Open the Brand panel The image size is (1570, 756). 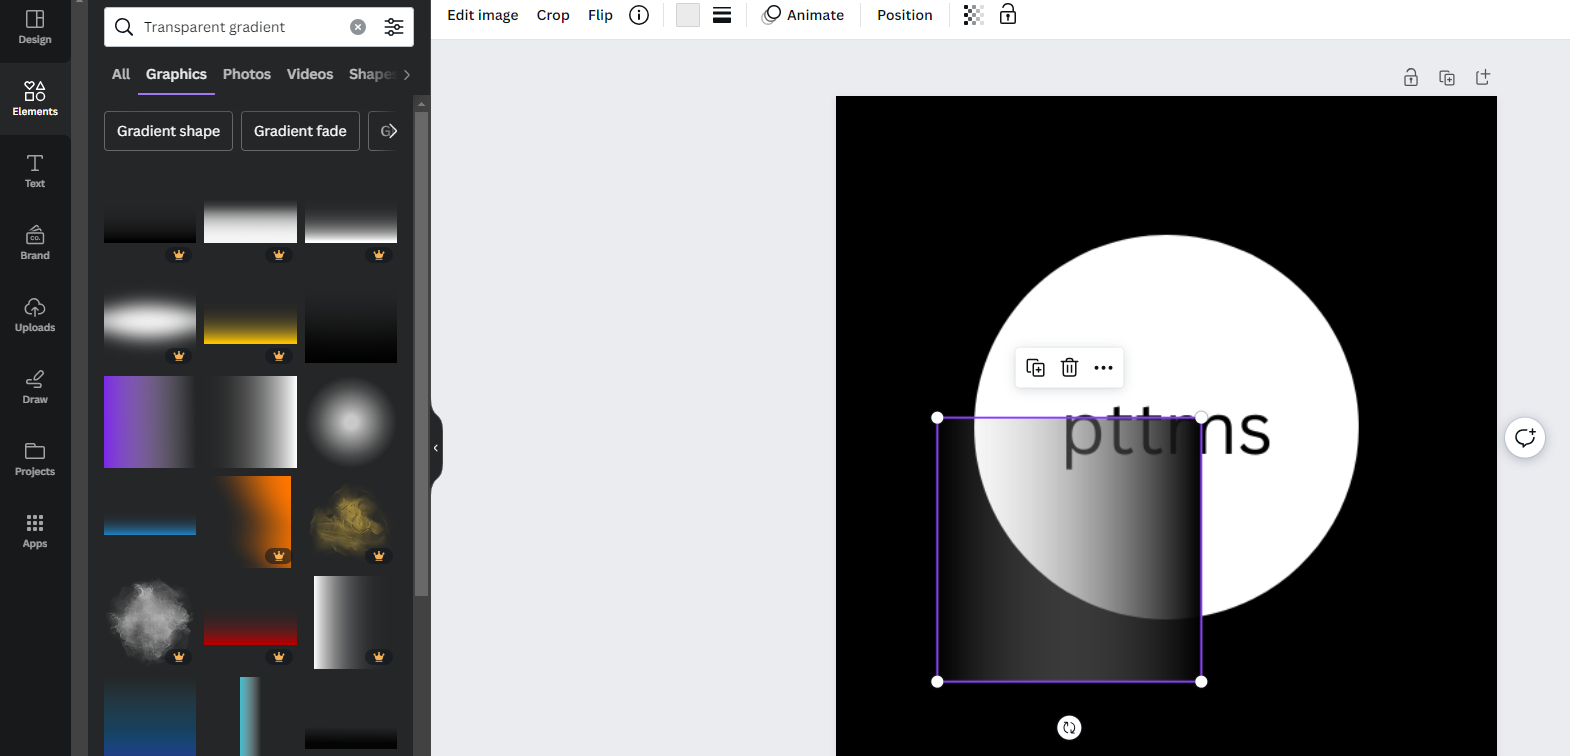pos(35,243)
